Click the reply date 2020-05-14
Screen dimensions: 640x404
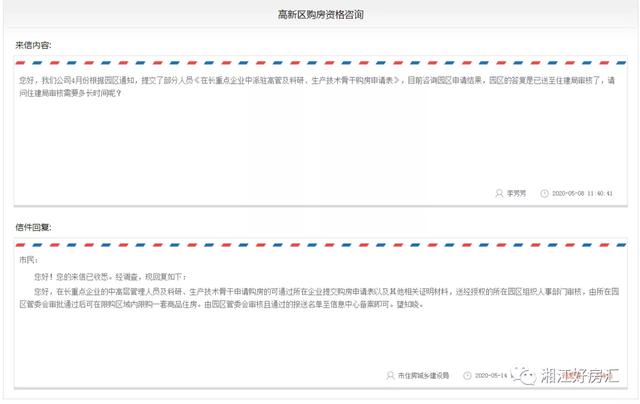point(491,375)
